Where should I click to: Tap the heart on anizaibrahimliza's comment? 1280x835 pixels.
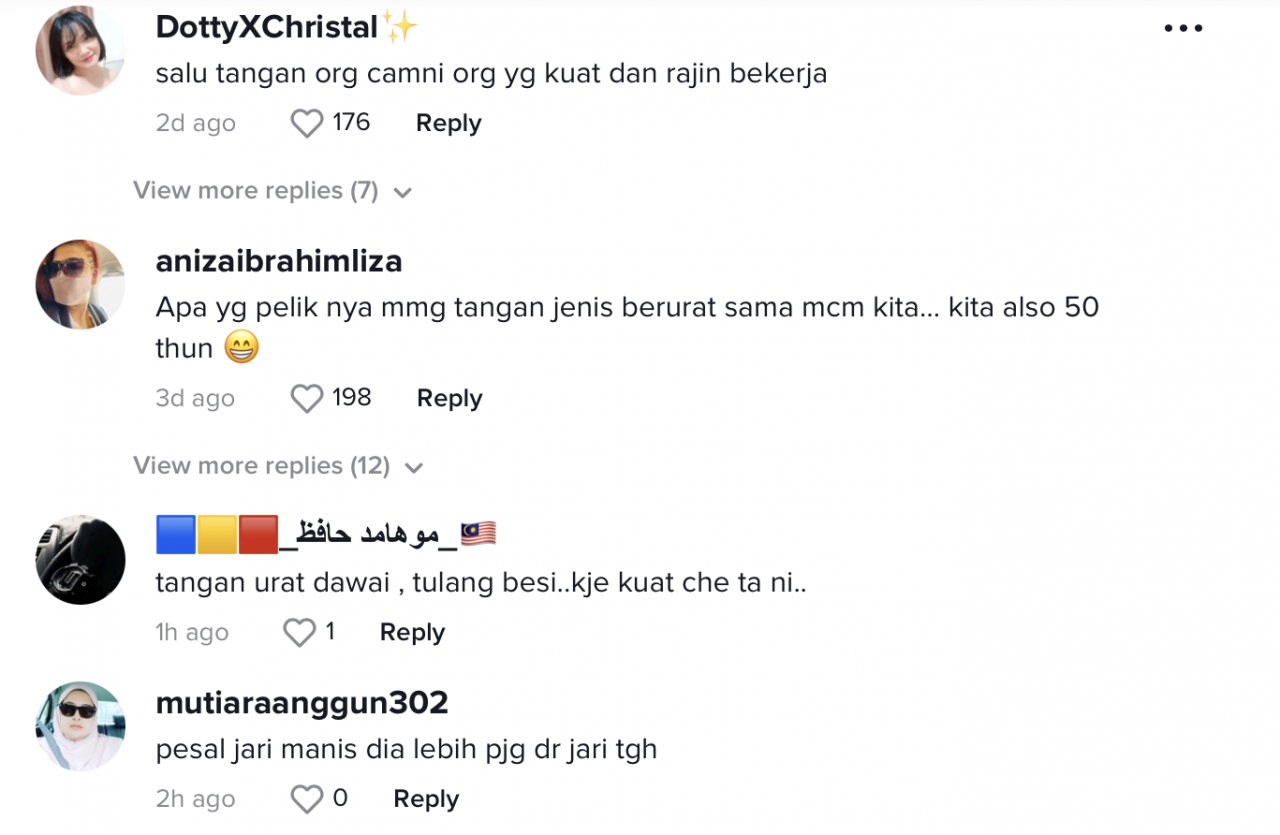[307, 397]
